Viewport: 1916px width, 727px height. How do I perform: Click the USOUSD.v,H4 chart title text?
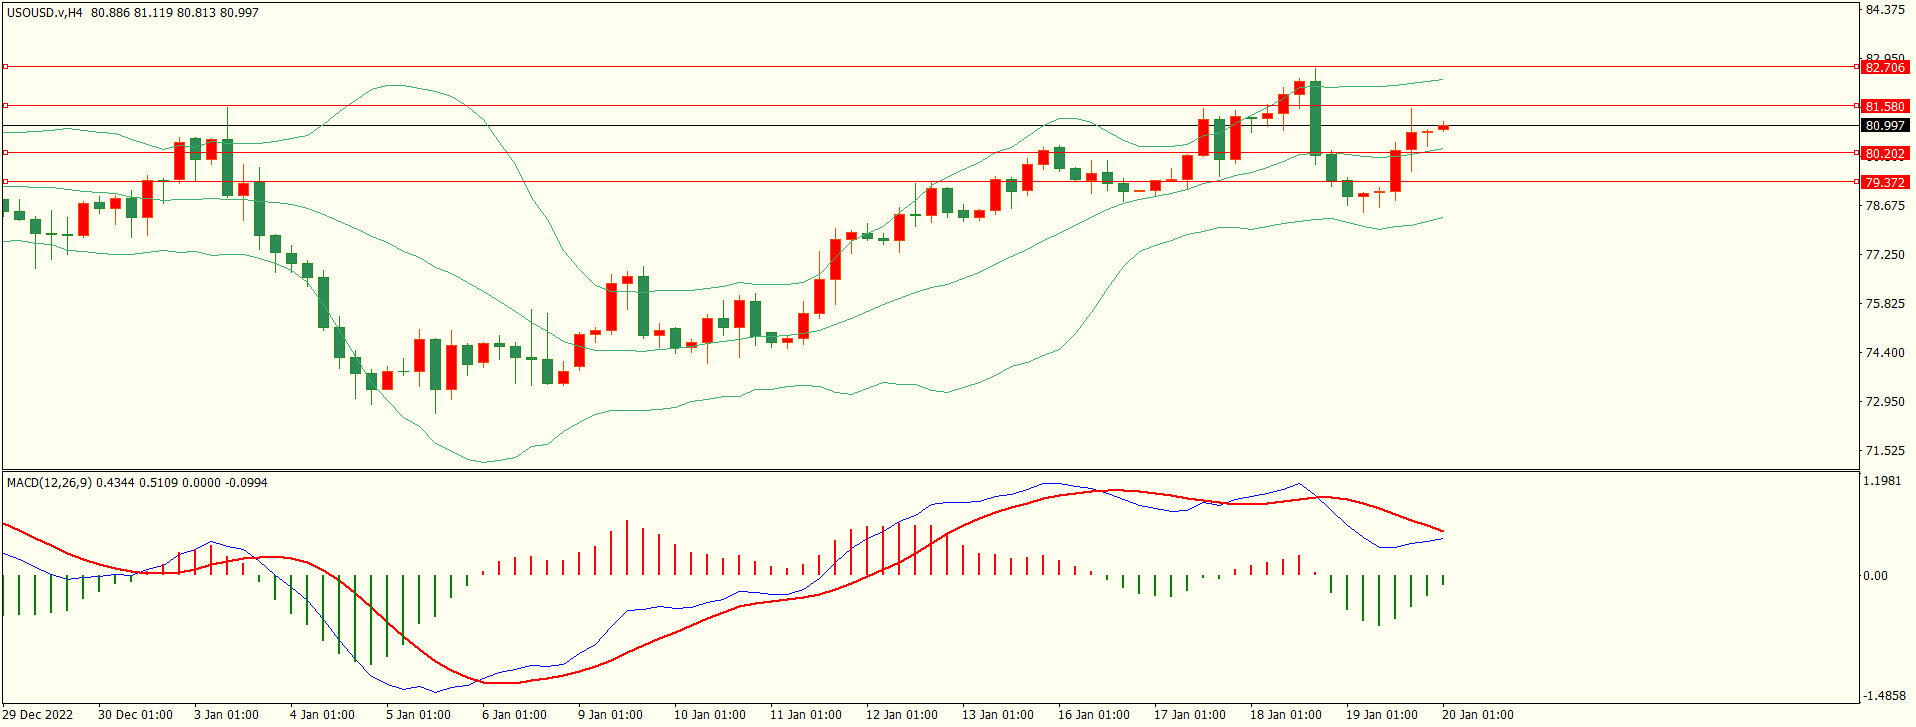pos(44,13)
